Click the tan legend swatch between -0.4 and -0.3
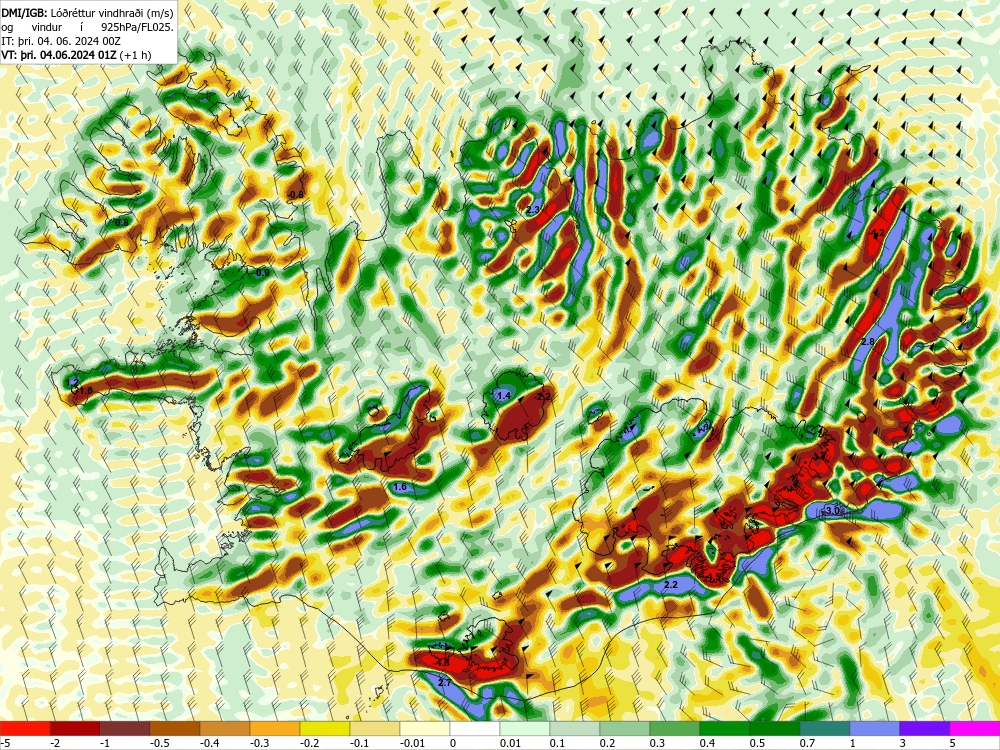This screenshot has height=750, width=1000. coord(225,728)
